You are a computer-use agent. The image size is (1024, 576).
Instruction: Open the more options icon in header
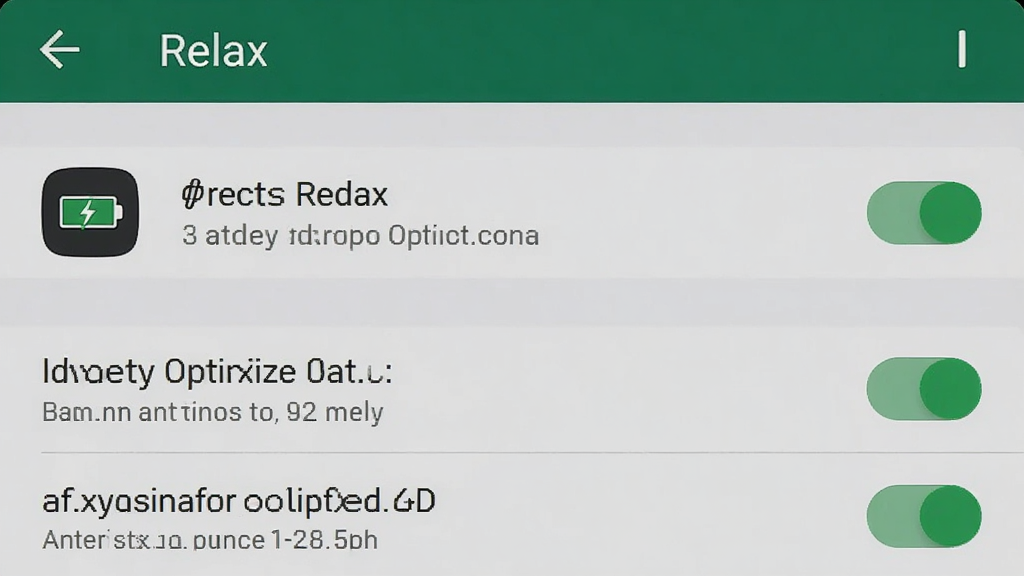961,49
